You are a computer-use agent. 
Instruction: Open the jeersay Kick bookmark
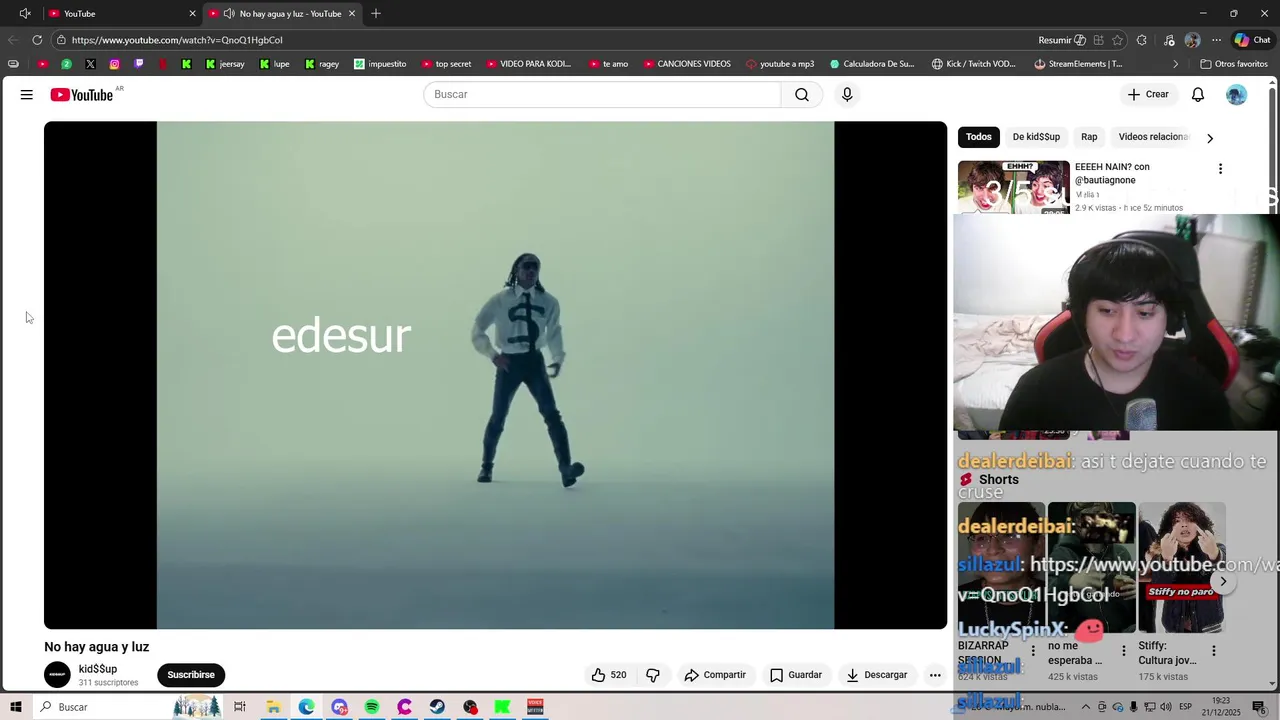[225, 64]
